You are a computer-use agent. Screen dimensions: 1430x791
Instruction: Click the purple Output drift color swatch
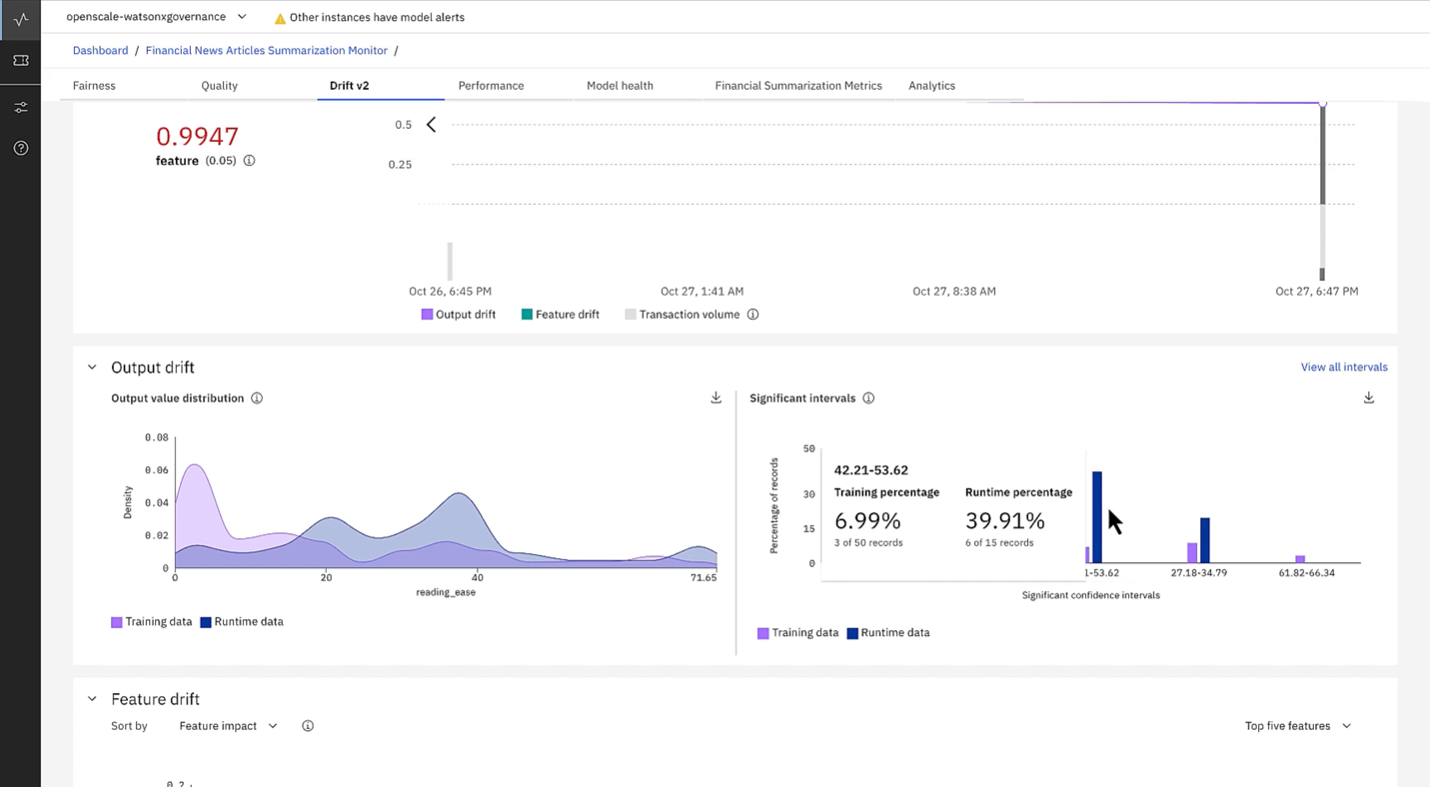point(426,314)
